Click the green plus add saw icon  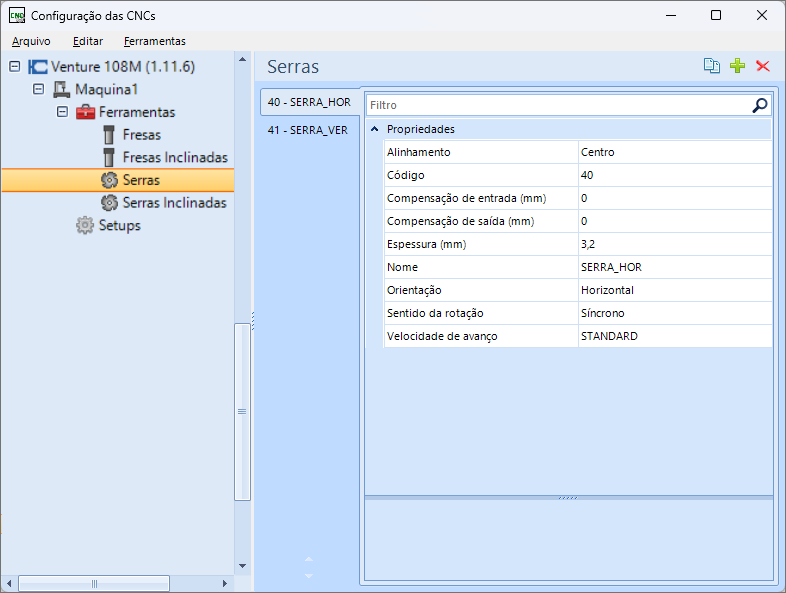(x=738, y=66)
